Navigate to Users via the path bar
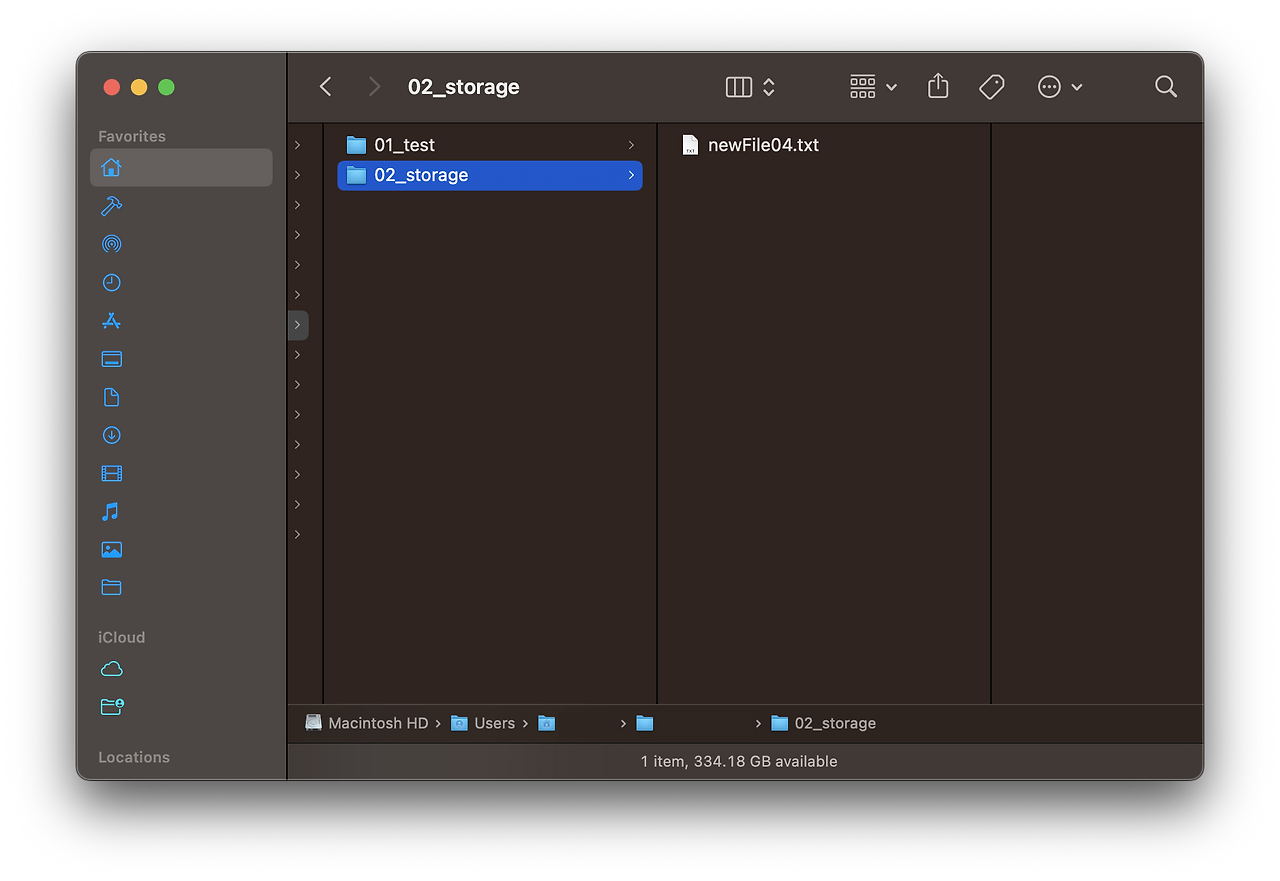The width and height of the screenshot is (1280, 881). pos(495,723)
